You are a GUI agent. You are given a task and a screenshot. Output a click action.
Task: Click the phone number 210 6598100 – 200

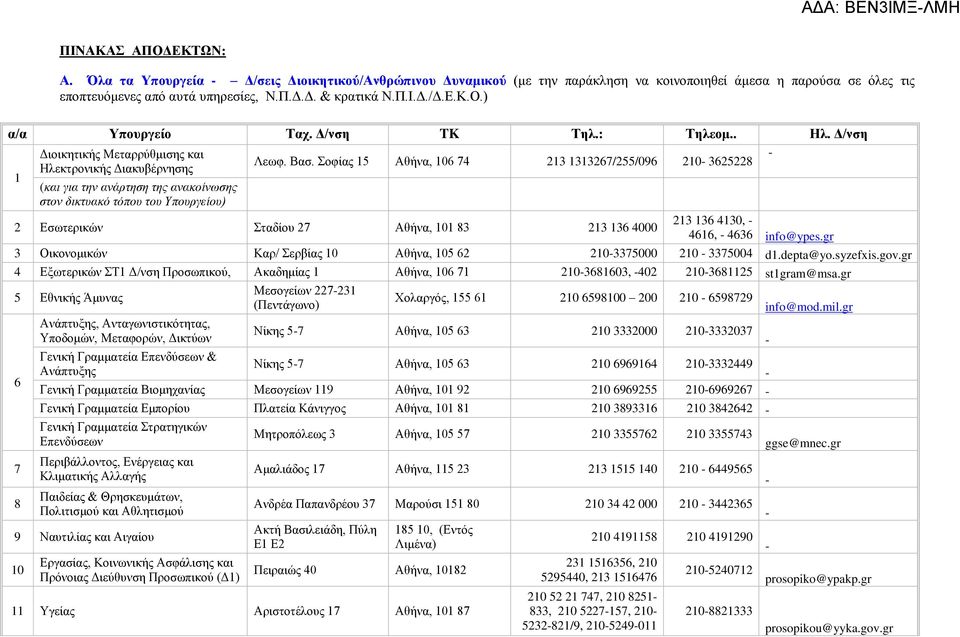coord(609,298)
